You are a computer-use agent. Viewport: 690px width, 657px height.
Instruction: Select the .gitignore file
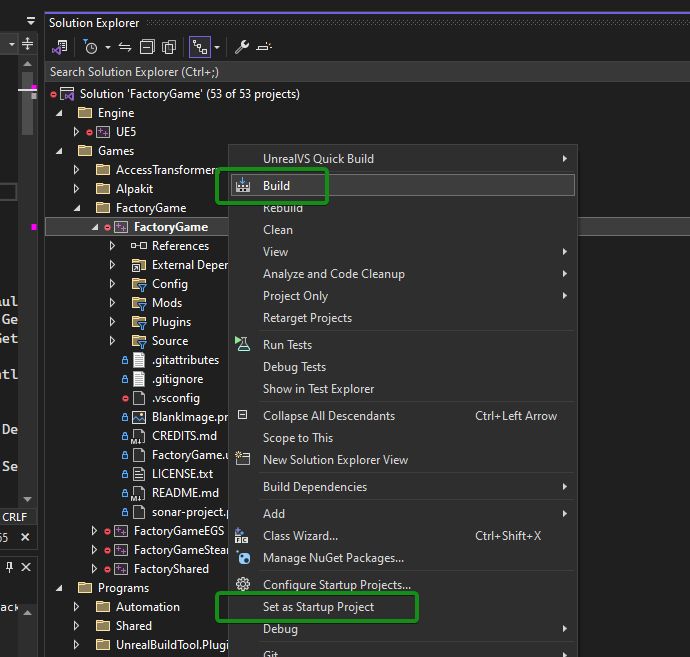point(177,379)
